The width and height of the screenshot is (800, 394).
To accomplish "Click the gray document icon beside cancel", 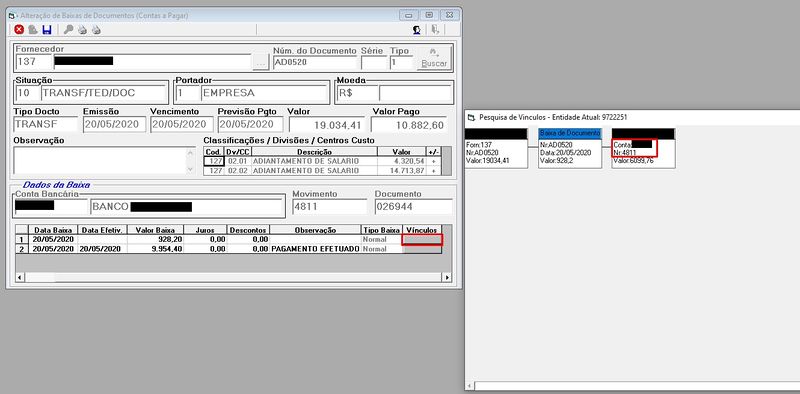I will (33, 30).
